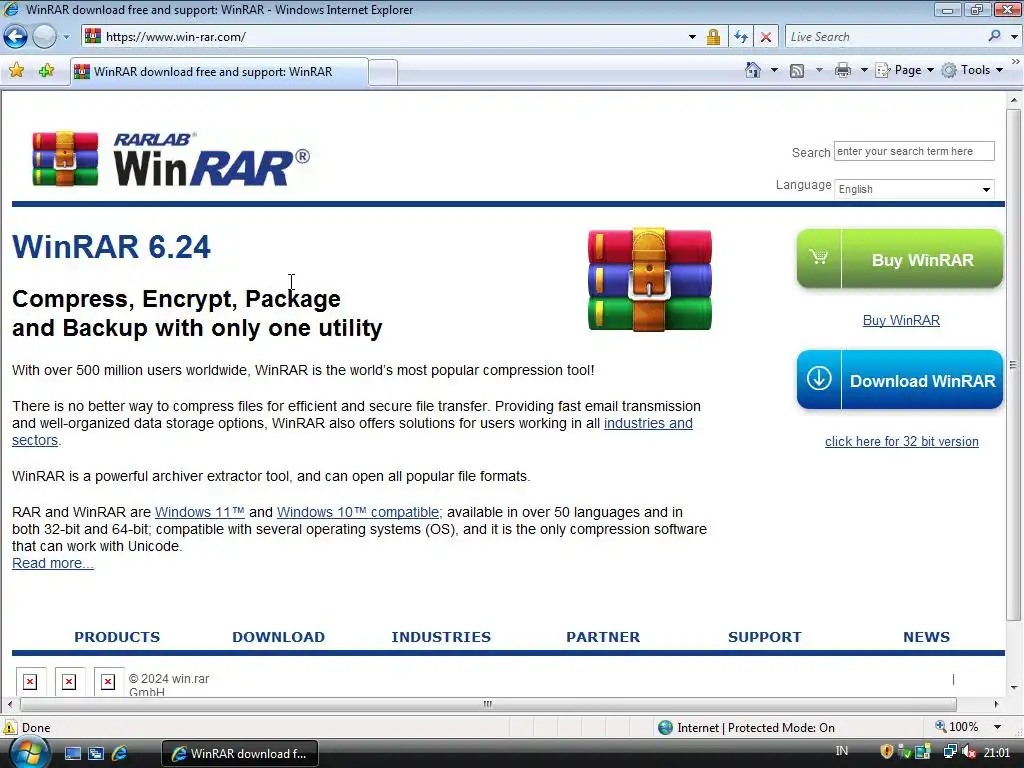Click the third broken image icon in footer
The width and height of the screenshot is (1024, 768).
click(x=108, y=682)
